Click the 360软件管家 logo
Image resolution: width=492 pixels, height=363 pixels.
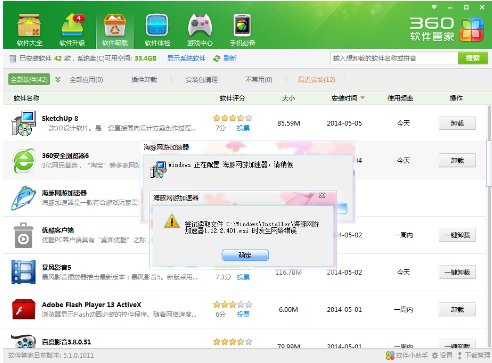447,29
